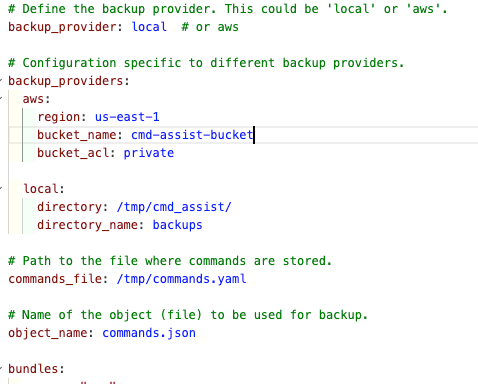478x384 pixels.
Task: Collapse the bundles fold arrow
Action: tap(1, 368)
